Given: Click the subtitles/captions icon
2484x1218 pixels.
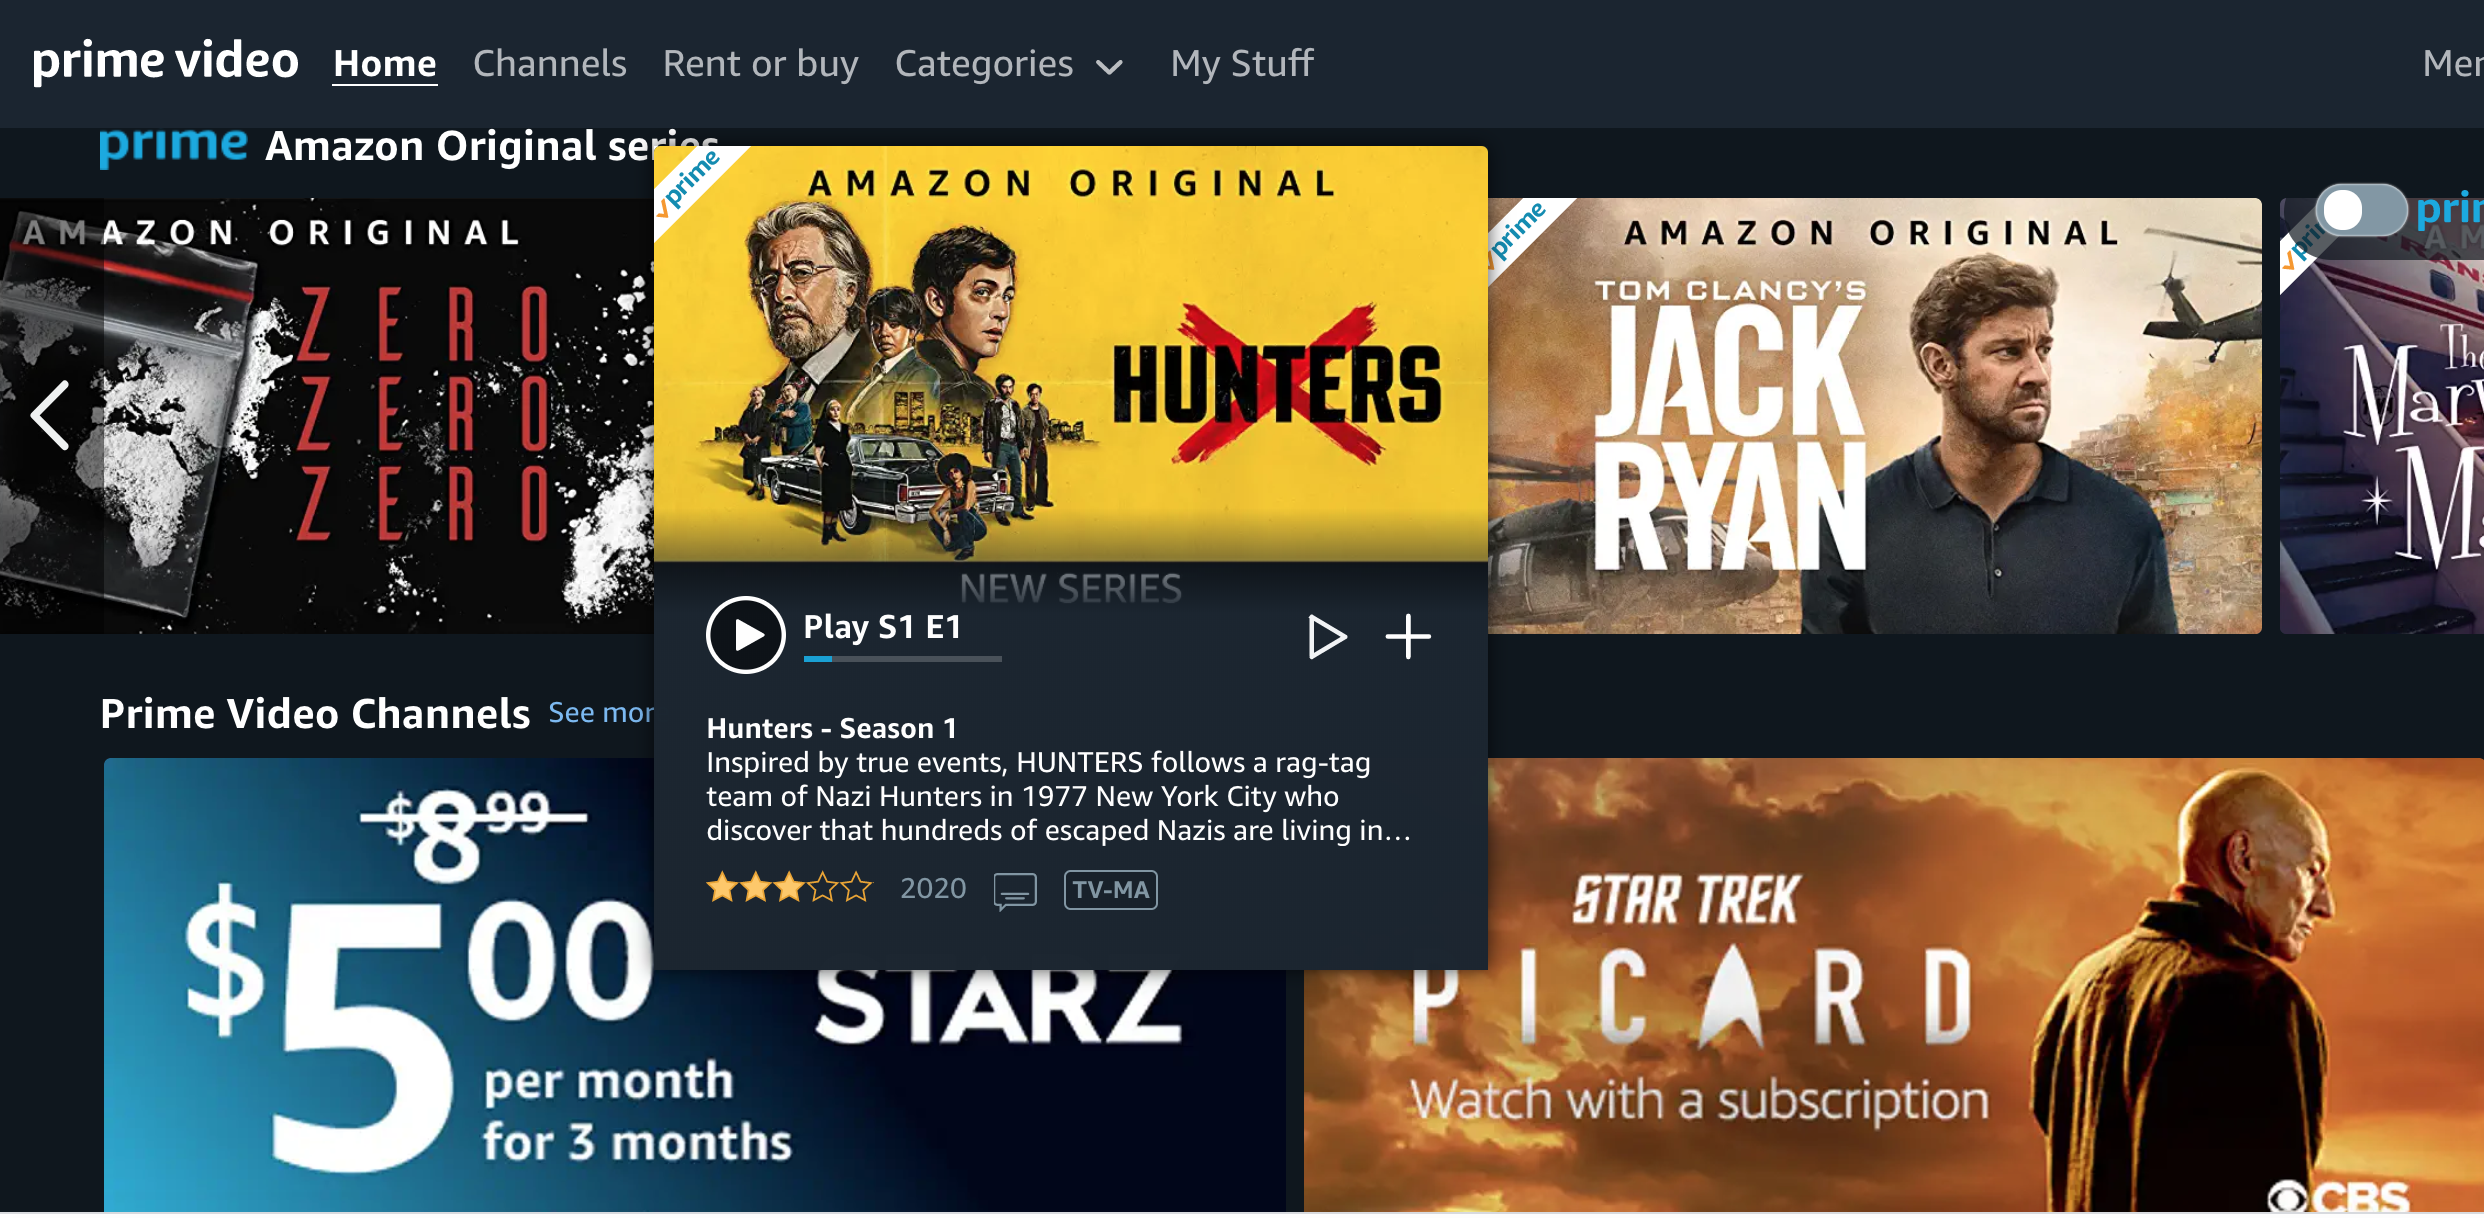Looking at the screenshot, I should tap(1014, 890).
